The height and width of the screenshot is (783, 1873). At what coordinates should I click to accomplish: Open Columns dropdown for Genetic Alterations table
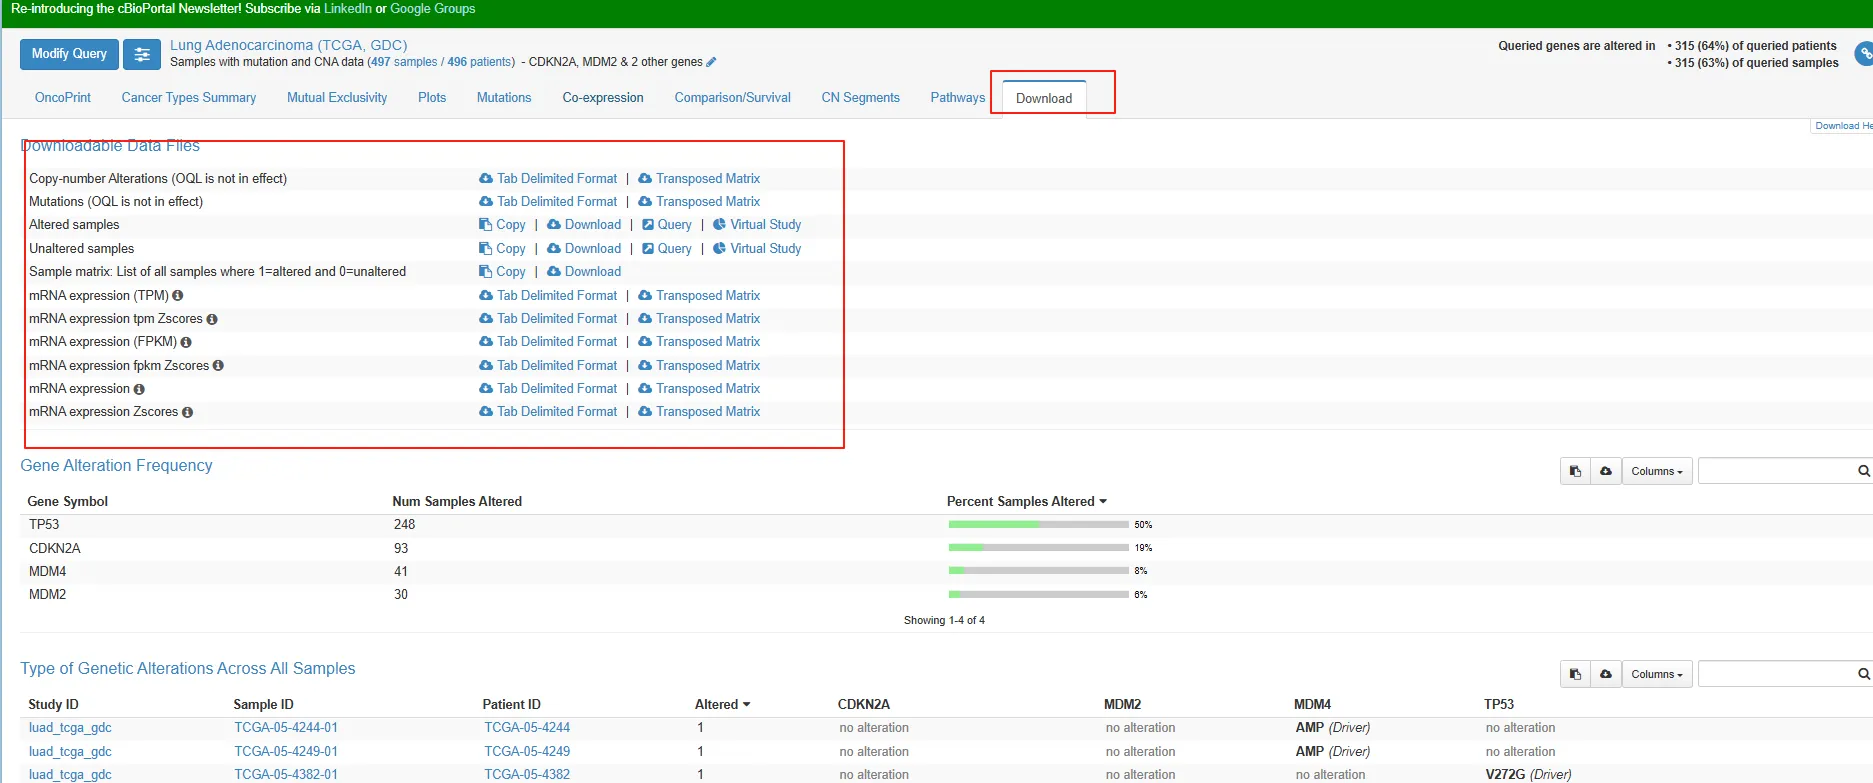point(1656,674)
